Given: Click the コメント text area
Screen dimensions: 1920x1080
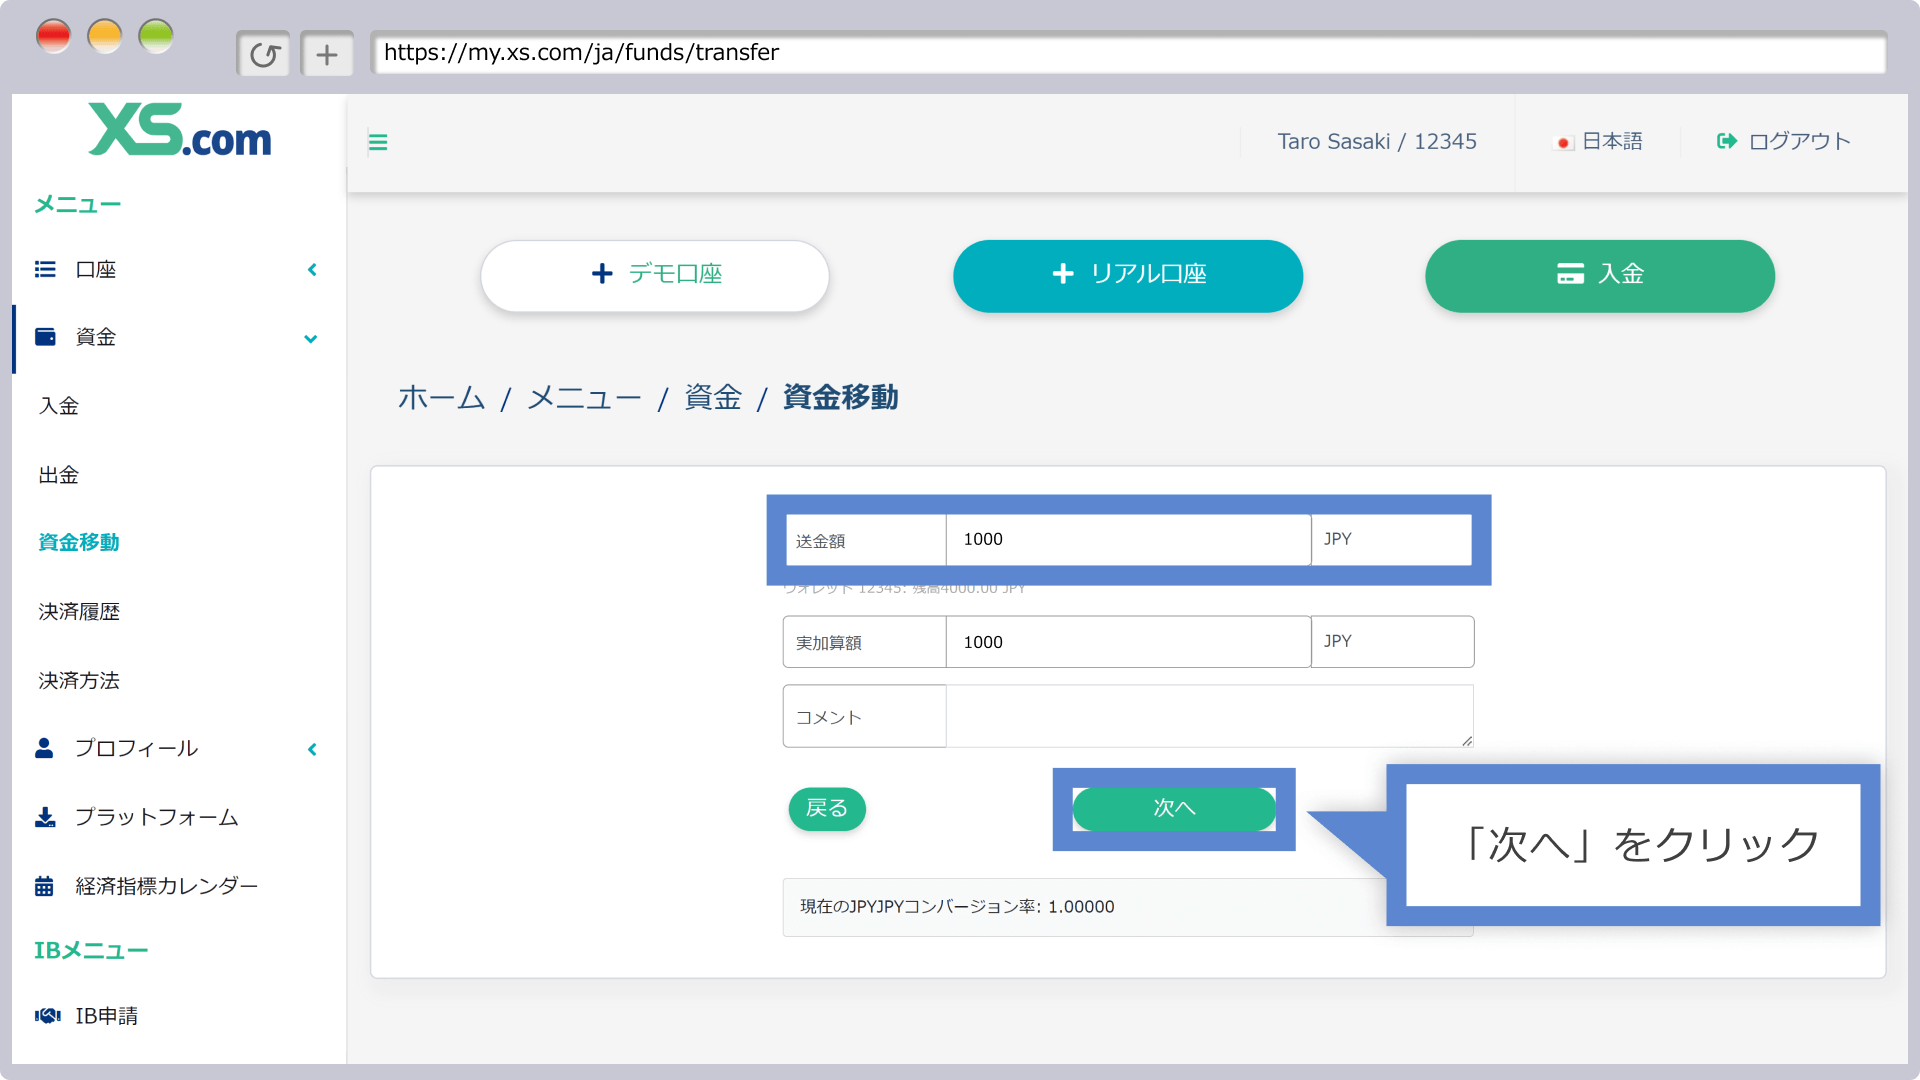Looking at the screenshot, I should click(x=1209, y=716).
